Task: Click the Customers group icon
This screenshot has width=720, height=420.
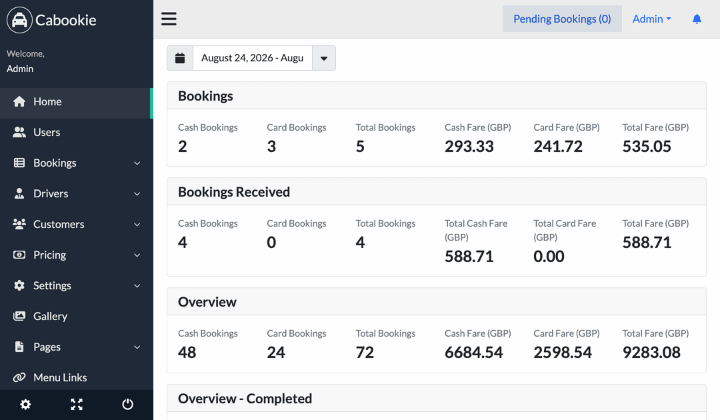Action: pyautogui.click(x=19, y=224)
